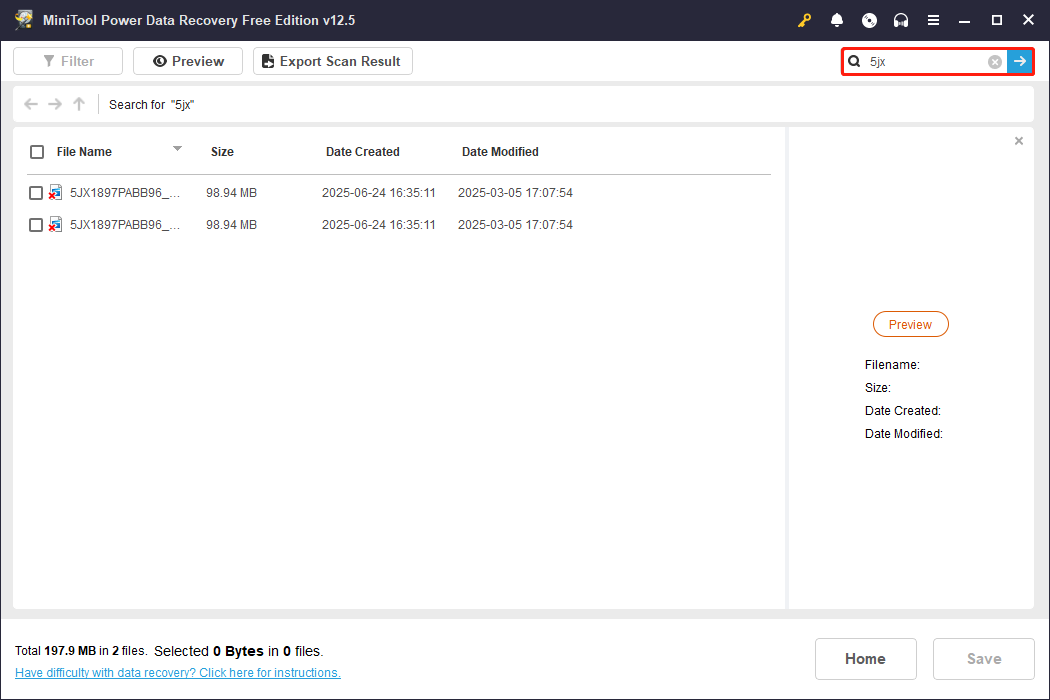Click the forward navigation arrow

[x=55, y=104]
